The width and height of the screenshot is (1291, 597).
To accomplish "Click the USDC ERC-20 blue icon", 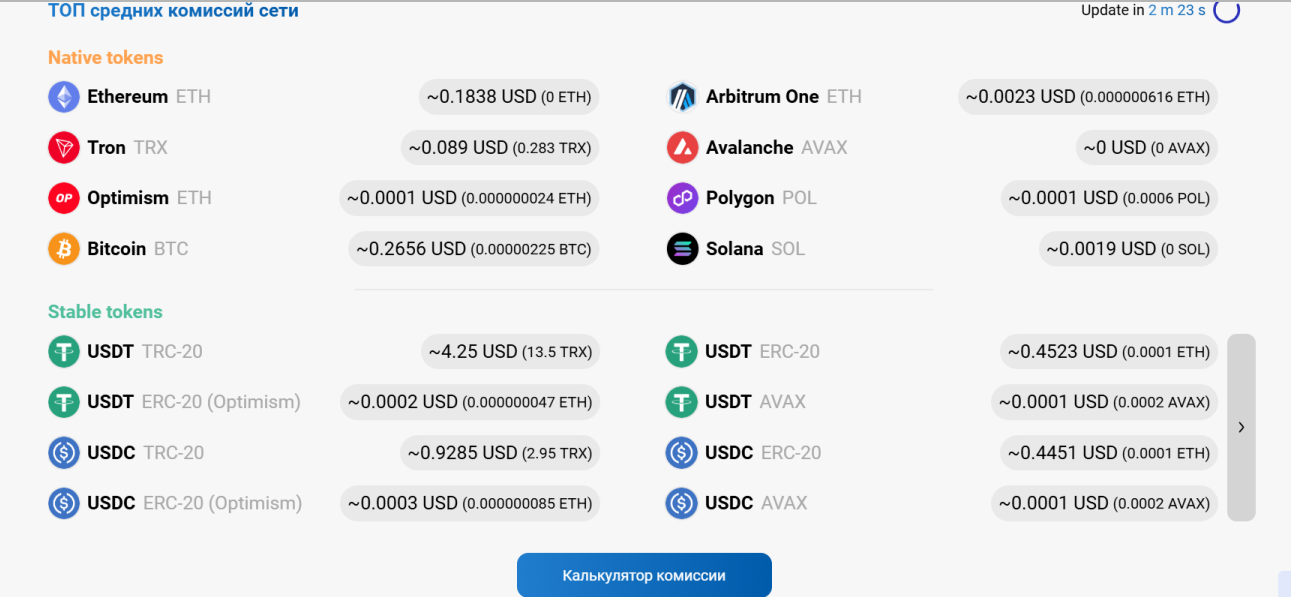I will (681, 452).
